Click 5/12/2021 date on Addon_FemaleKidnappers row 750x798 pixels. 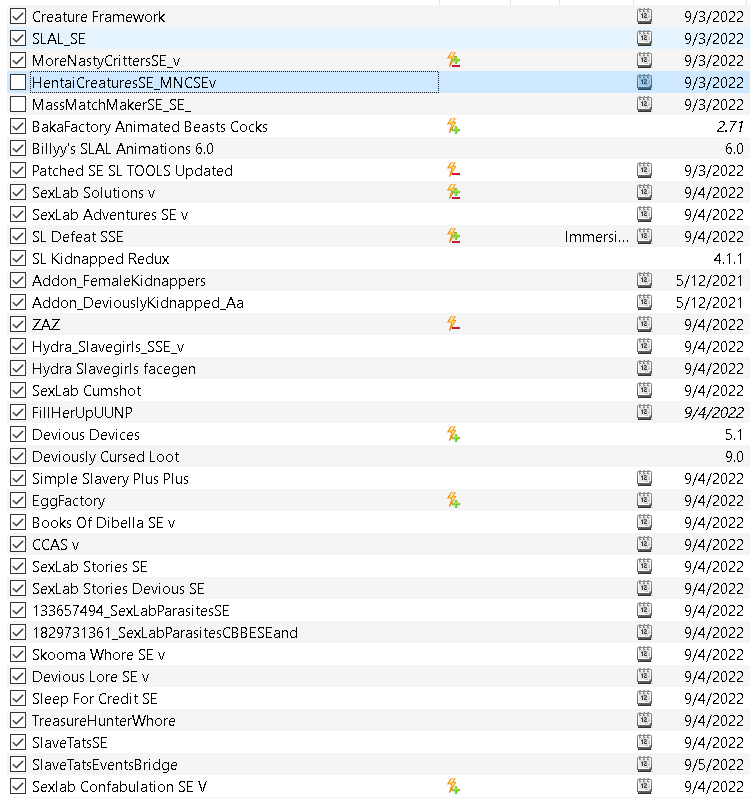(x=710, y=280)
